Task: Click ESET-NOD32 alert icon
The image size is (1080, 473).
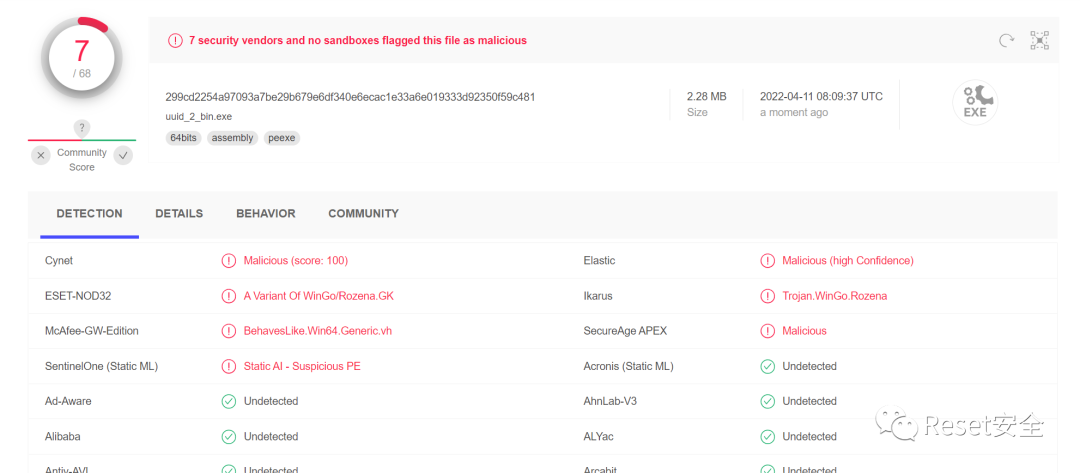Action: [x=228, y=296]
